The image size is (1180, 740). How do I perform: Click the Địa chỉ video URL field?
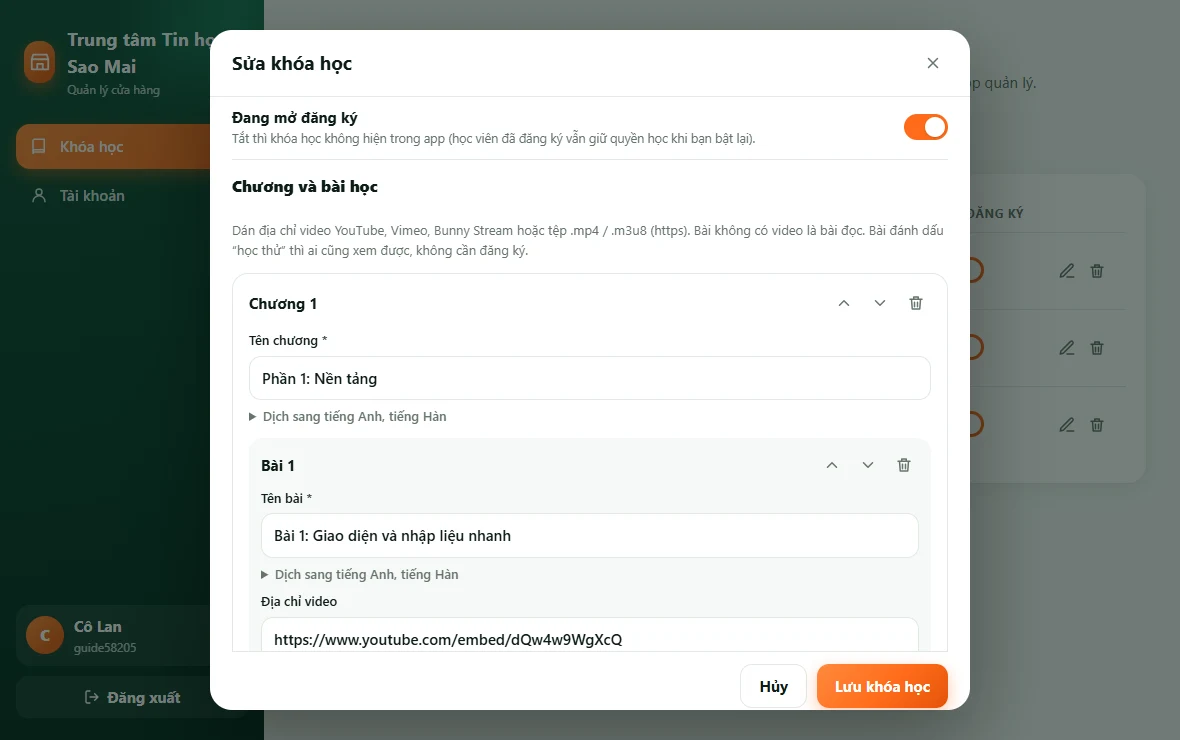click(x=590, y=635)
